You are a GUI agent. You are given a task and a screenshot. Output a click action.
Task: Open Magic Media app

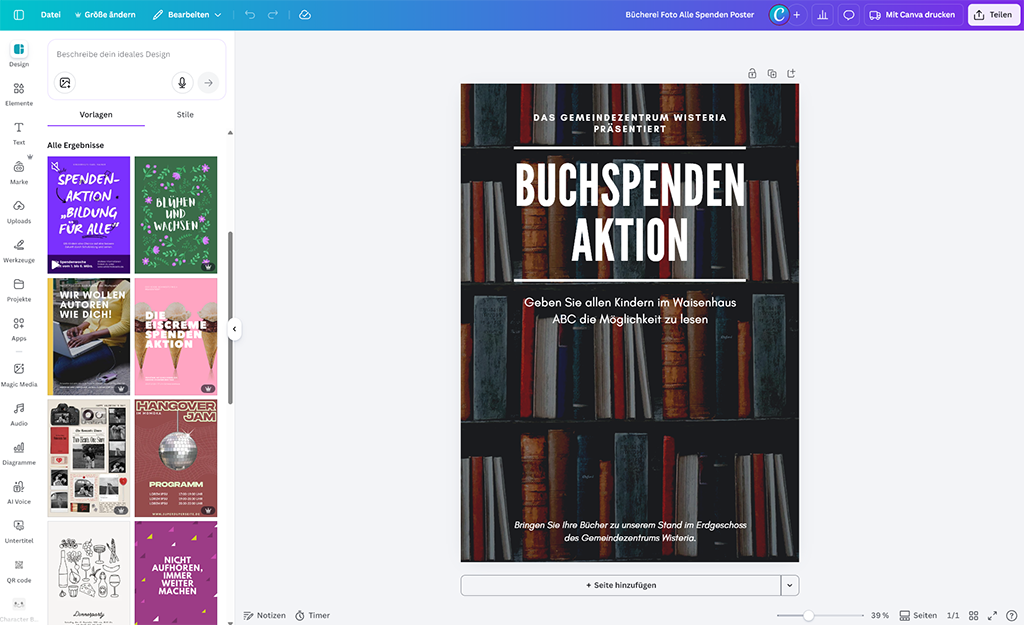19,375
